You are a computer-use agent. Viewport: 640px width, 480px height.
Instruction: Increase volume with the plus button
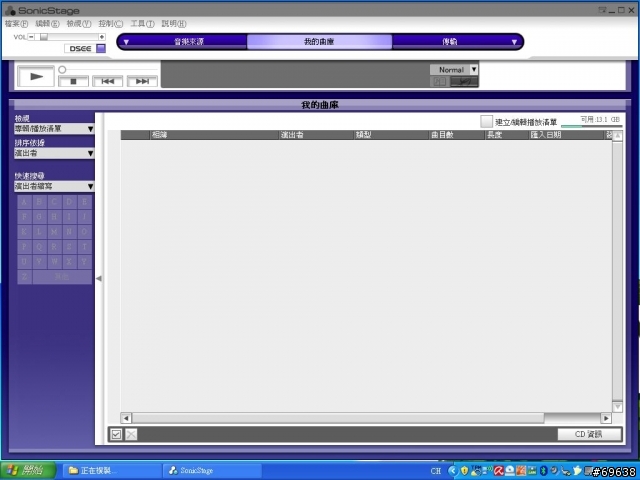point(102,37)
